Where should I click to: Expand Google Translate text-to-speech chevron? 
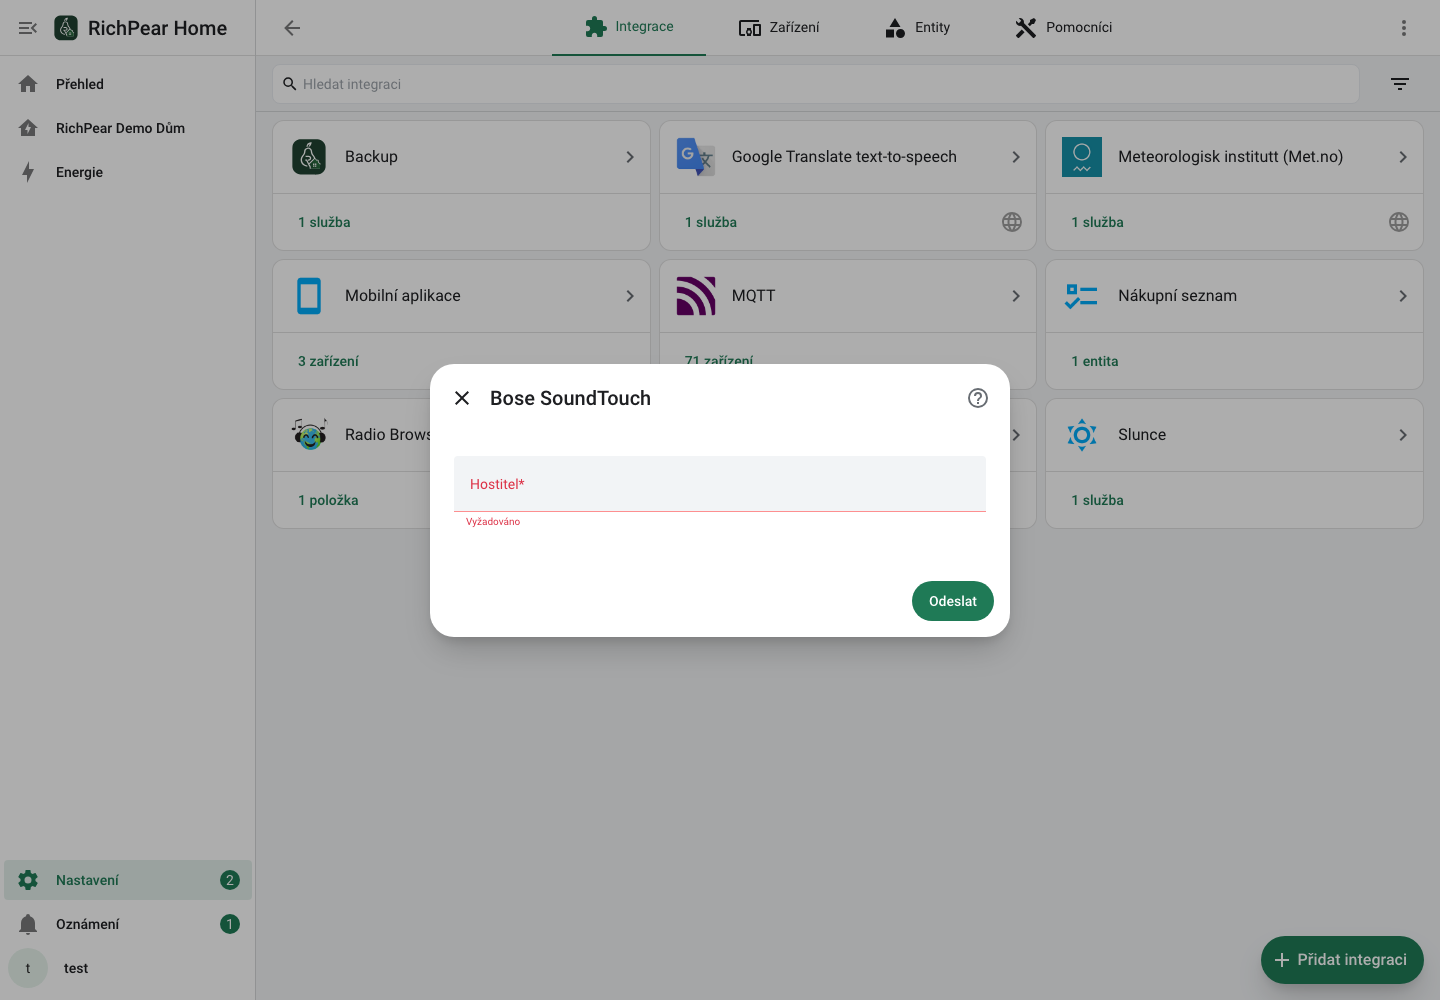pyautogui.click(x=1016, y=157)
